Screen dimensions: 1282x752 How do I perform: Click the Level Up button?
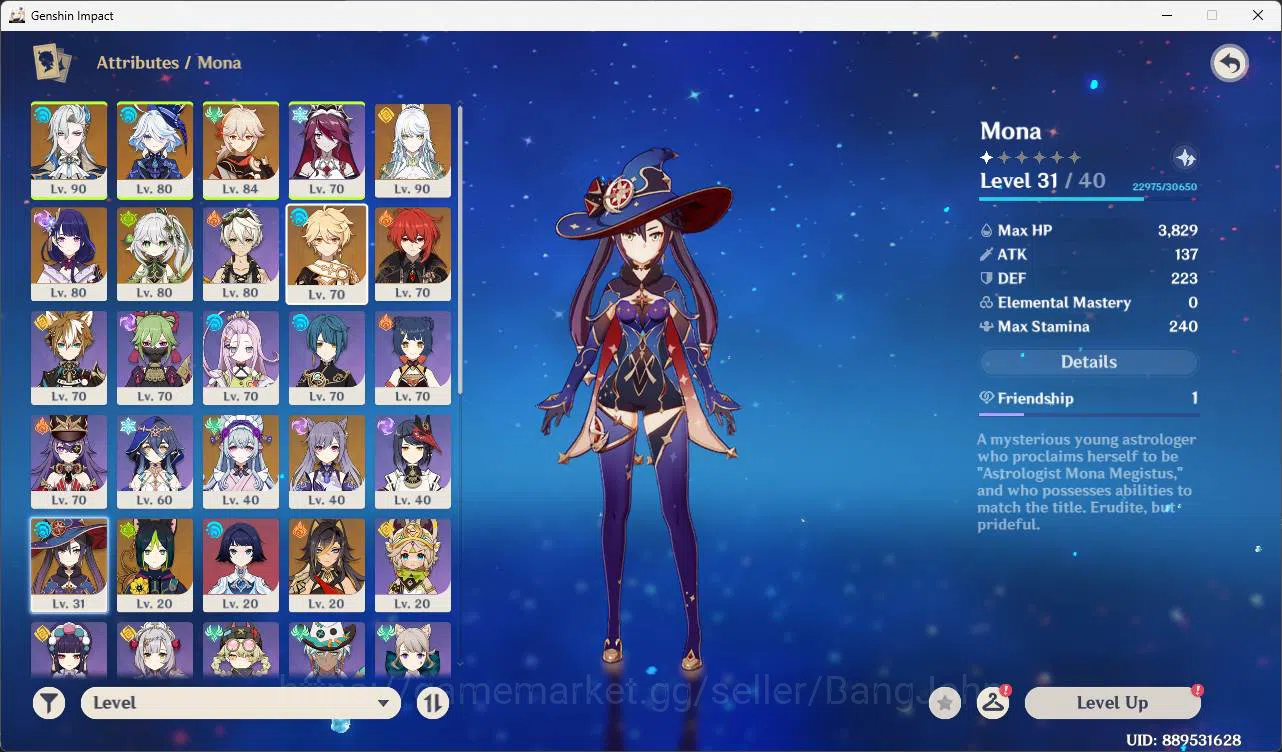pyautogui.click(x=1112, y=703)
